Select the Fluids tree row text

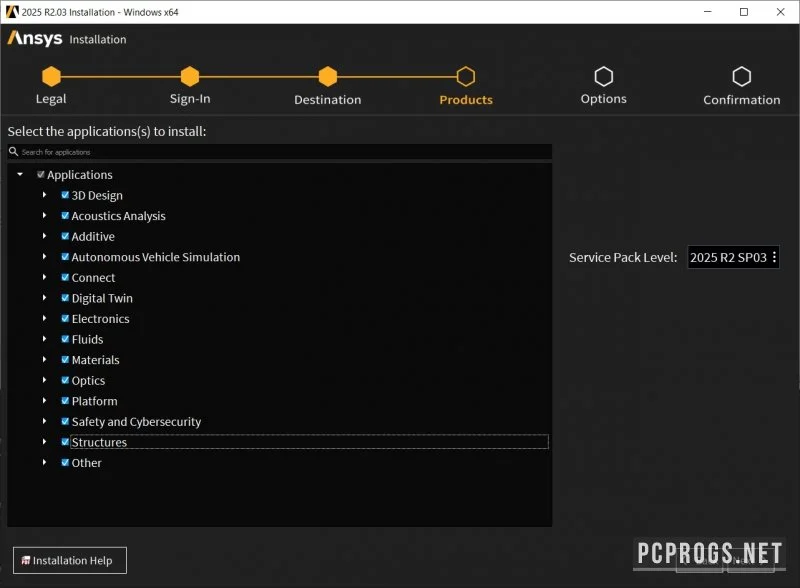coord(87,339)
